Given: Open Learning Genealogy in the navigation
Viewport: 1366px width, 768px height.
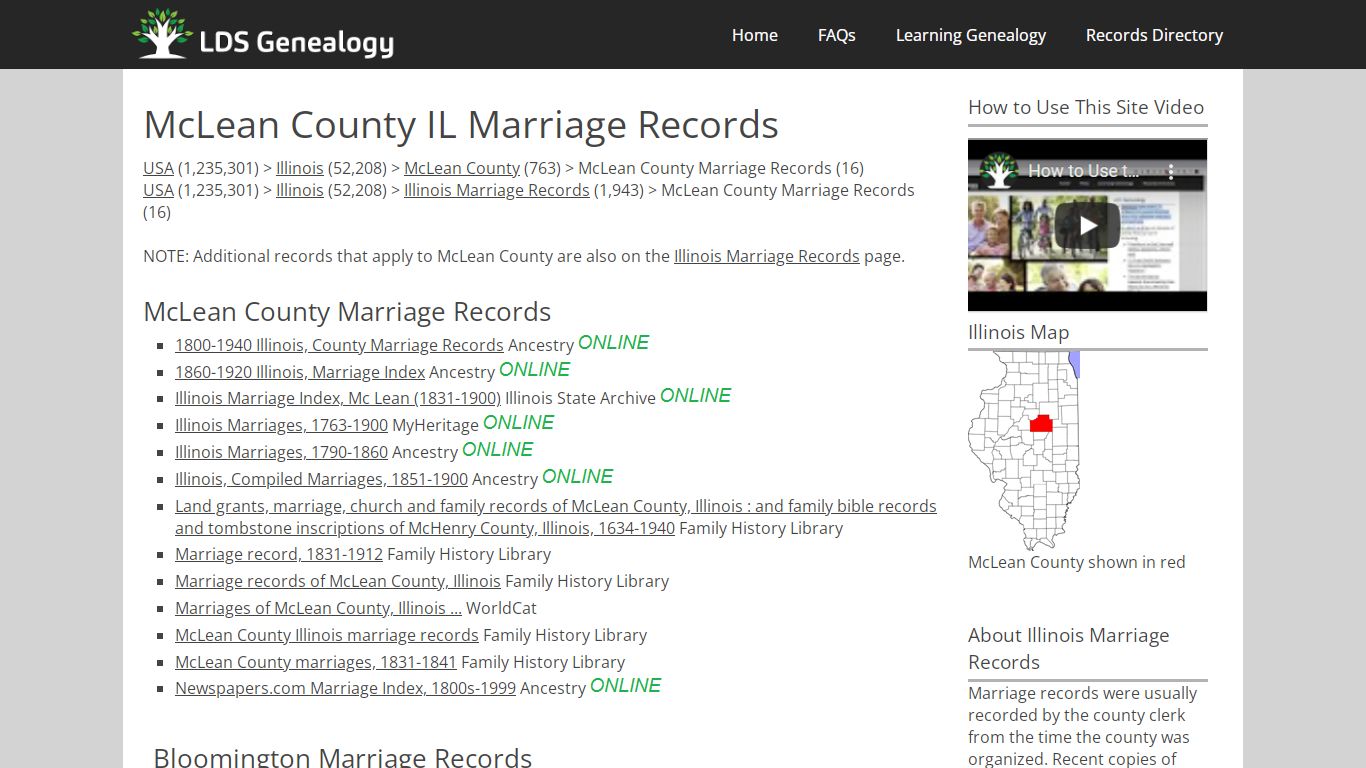Looking at the screenshot, I should (970, 35).
